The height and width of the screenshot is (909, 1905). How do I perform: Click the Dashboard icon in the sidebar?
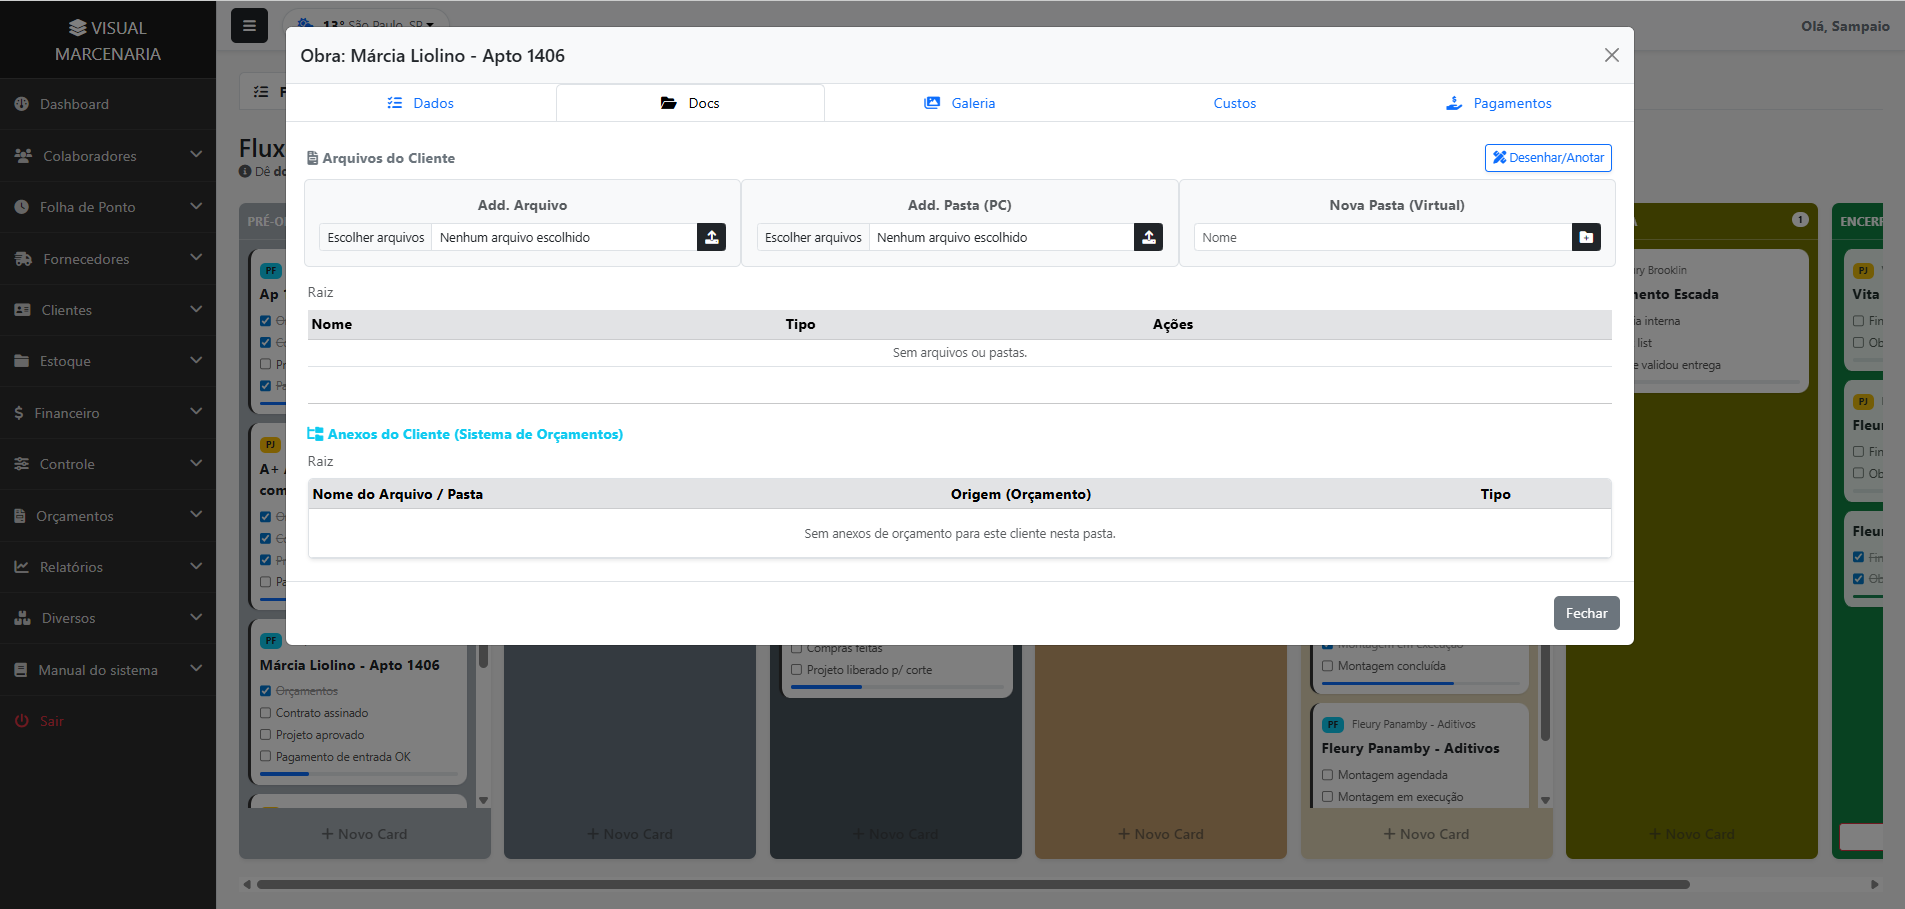(x=22, y=104)
